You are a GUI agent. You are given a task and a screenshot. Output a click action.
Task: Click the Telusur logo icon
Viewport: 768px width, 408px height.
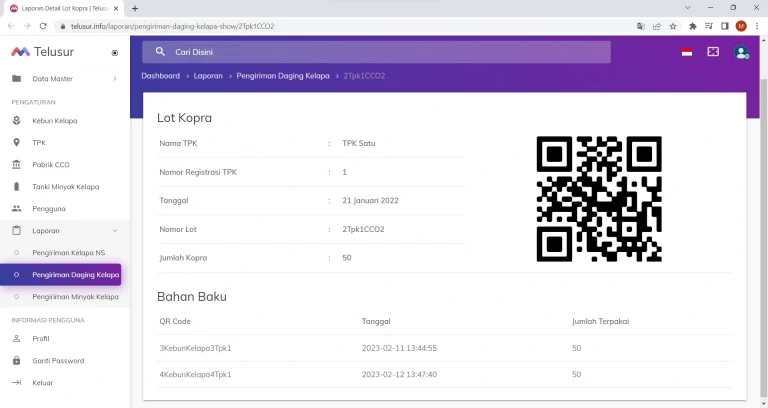(21, 51)
